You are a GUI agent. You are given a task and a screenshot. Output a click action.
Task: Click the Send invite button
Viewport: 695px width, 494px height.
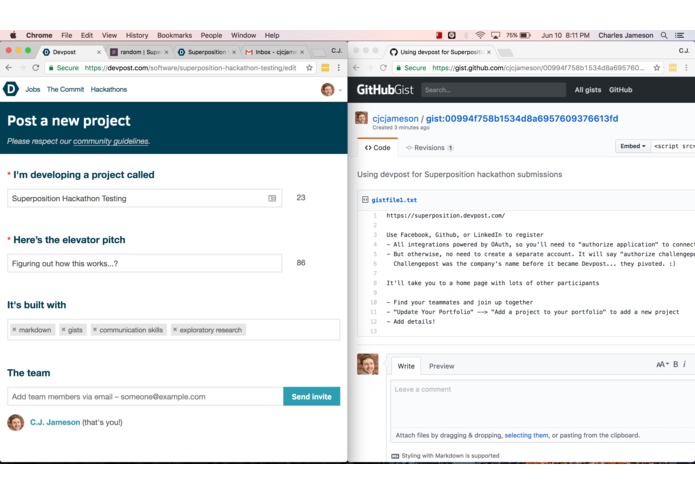(x=312, y=397)
